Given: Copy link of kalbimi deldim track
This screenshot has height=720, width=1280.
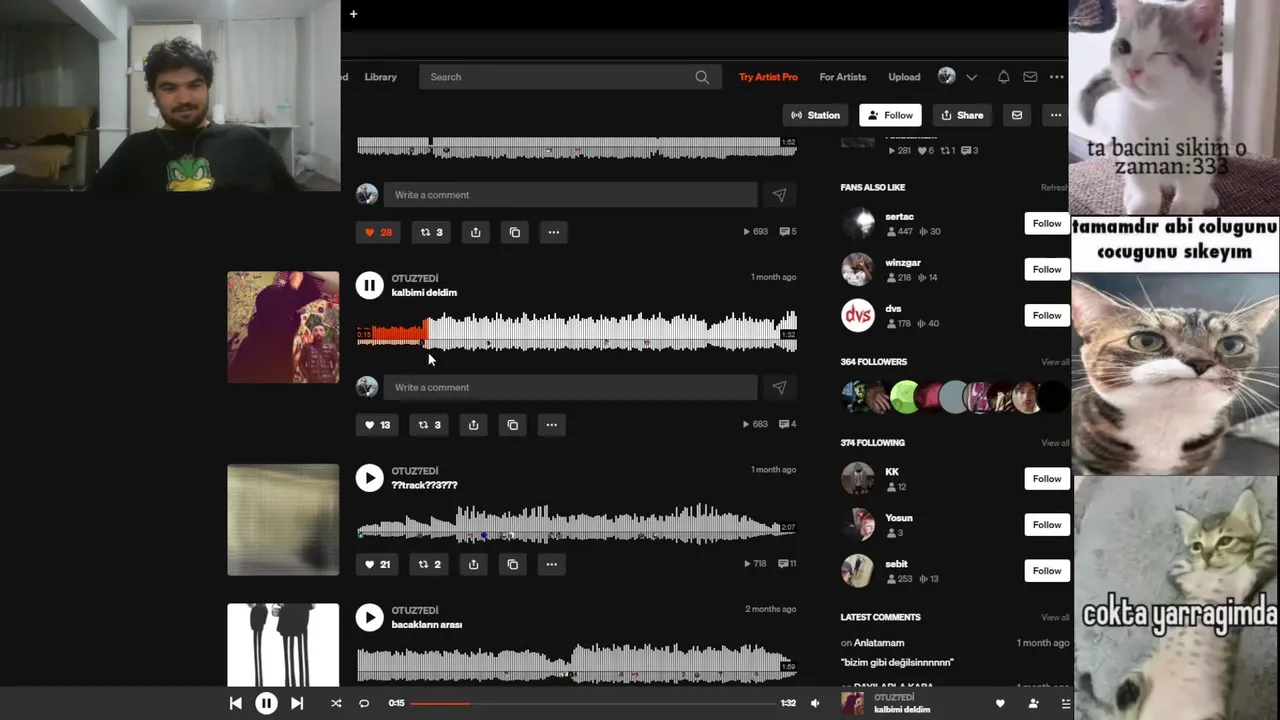Looking at the screenshot, I should coord(513,425).
